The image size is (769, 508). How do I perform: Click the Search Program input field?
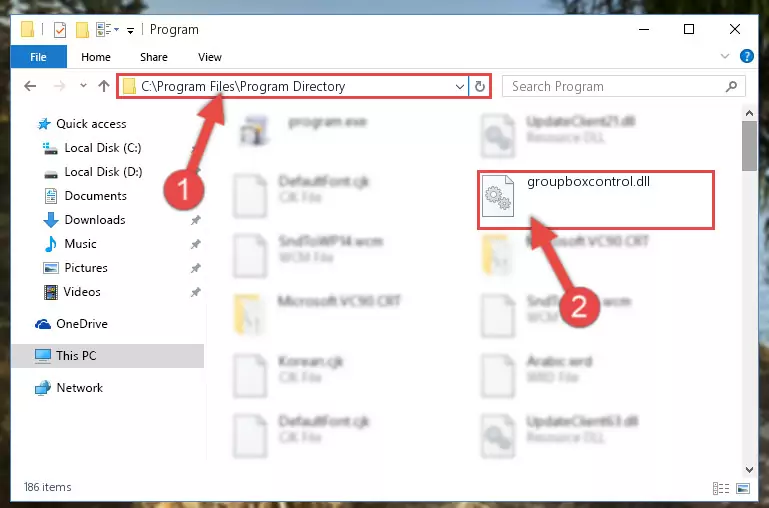point(624,86)
